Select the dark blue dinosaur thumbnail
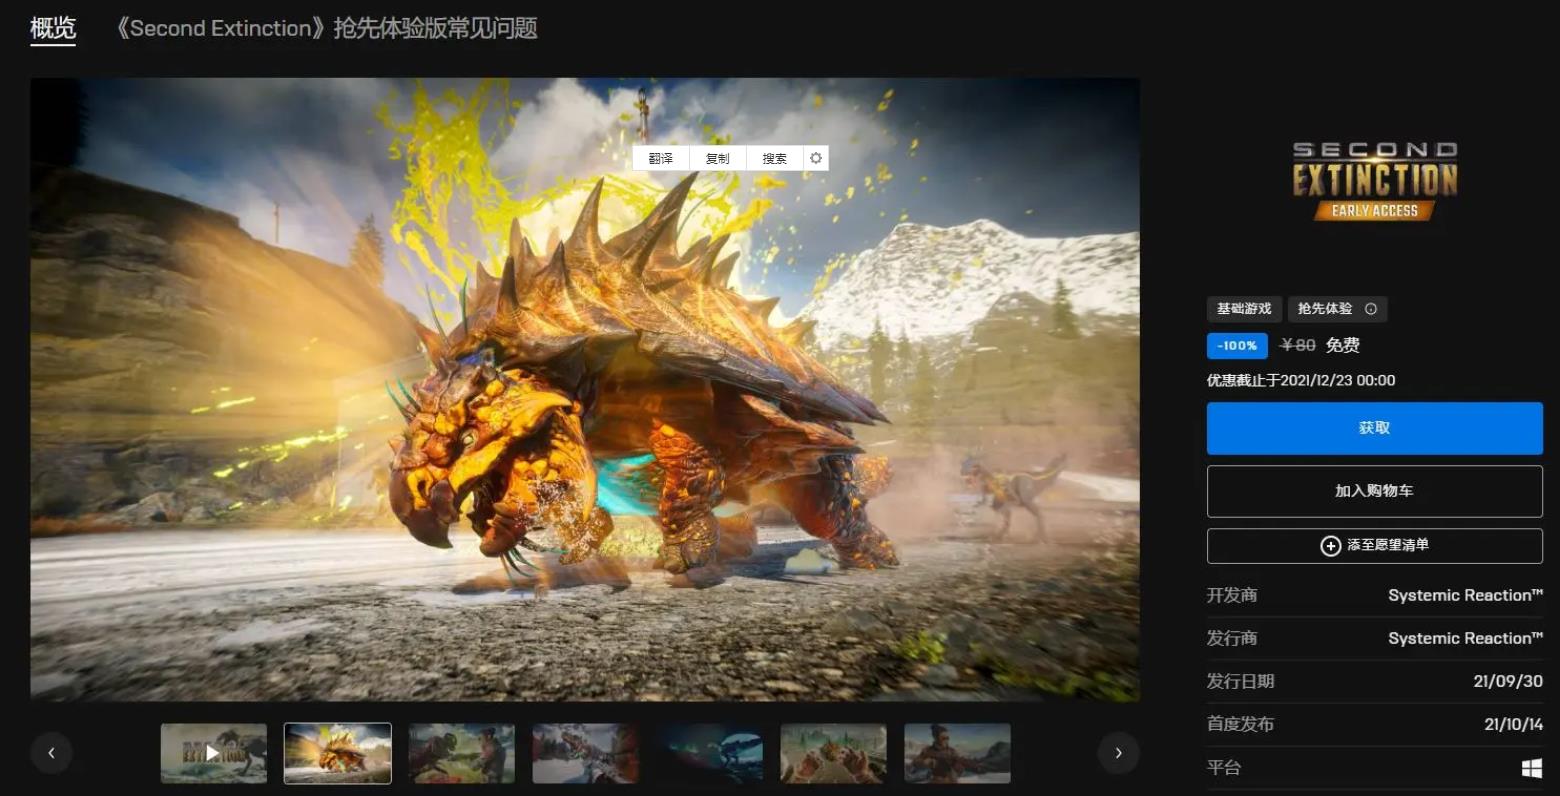The width and height of the screenshot is (1560, 796). pos(710,753)
